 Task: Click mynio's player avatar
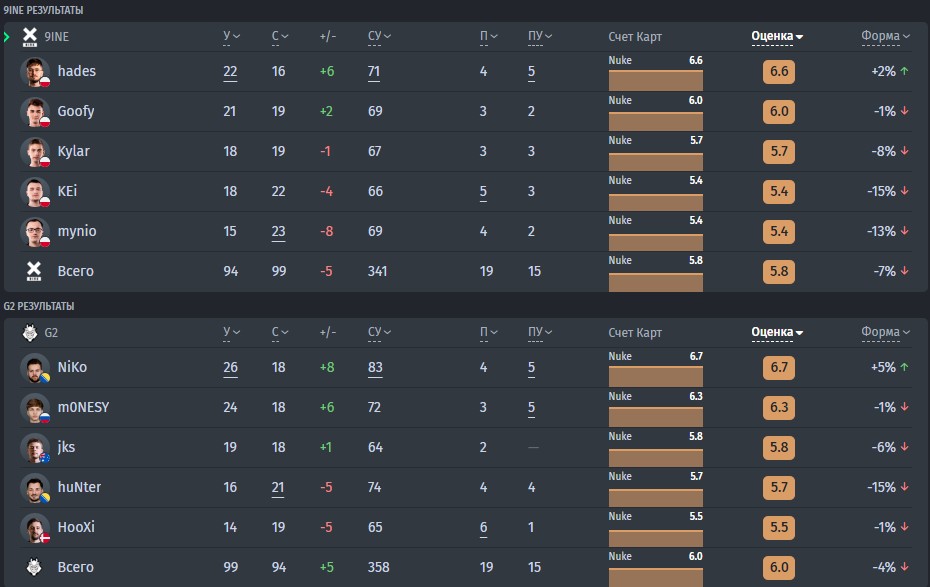35,231
